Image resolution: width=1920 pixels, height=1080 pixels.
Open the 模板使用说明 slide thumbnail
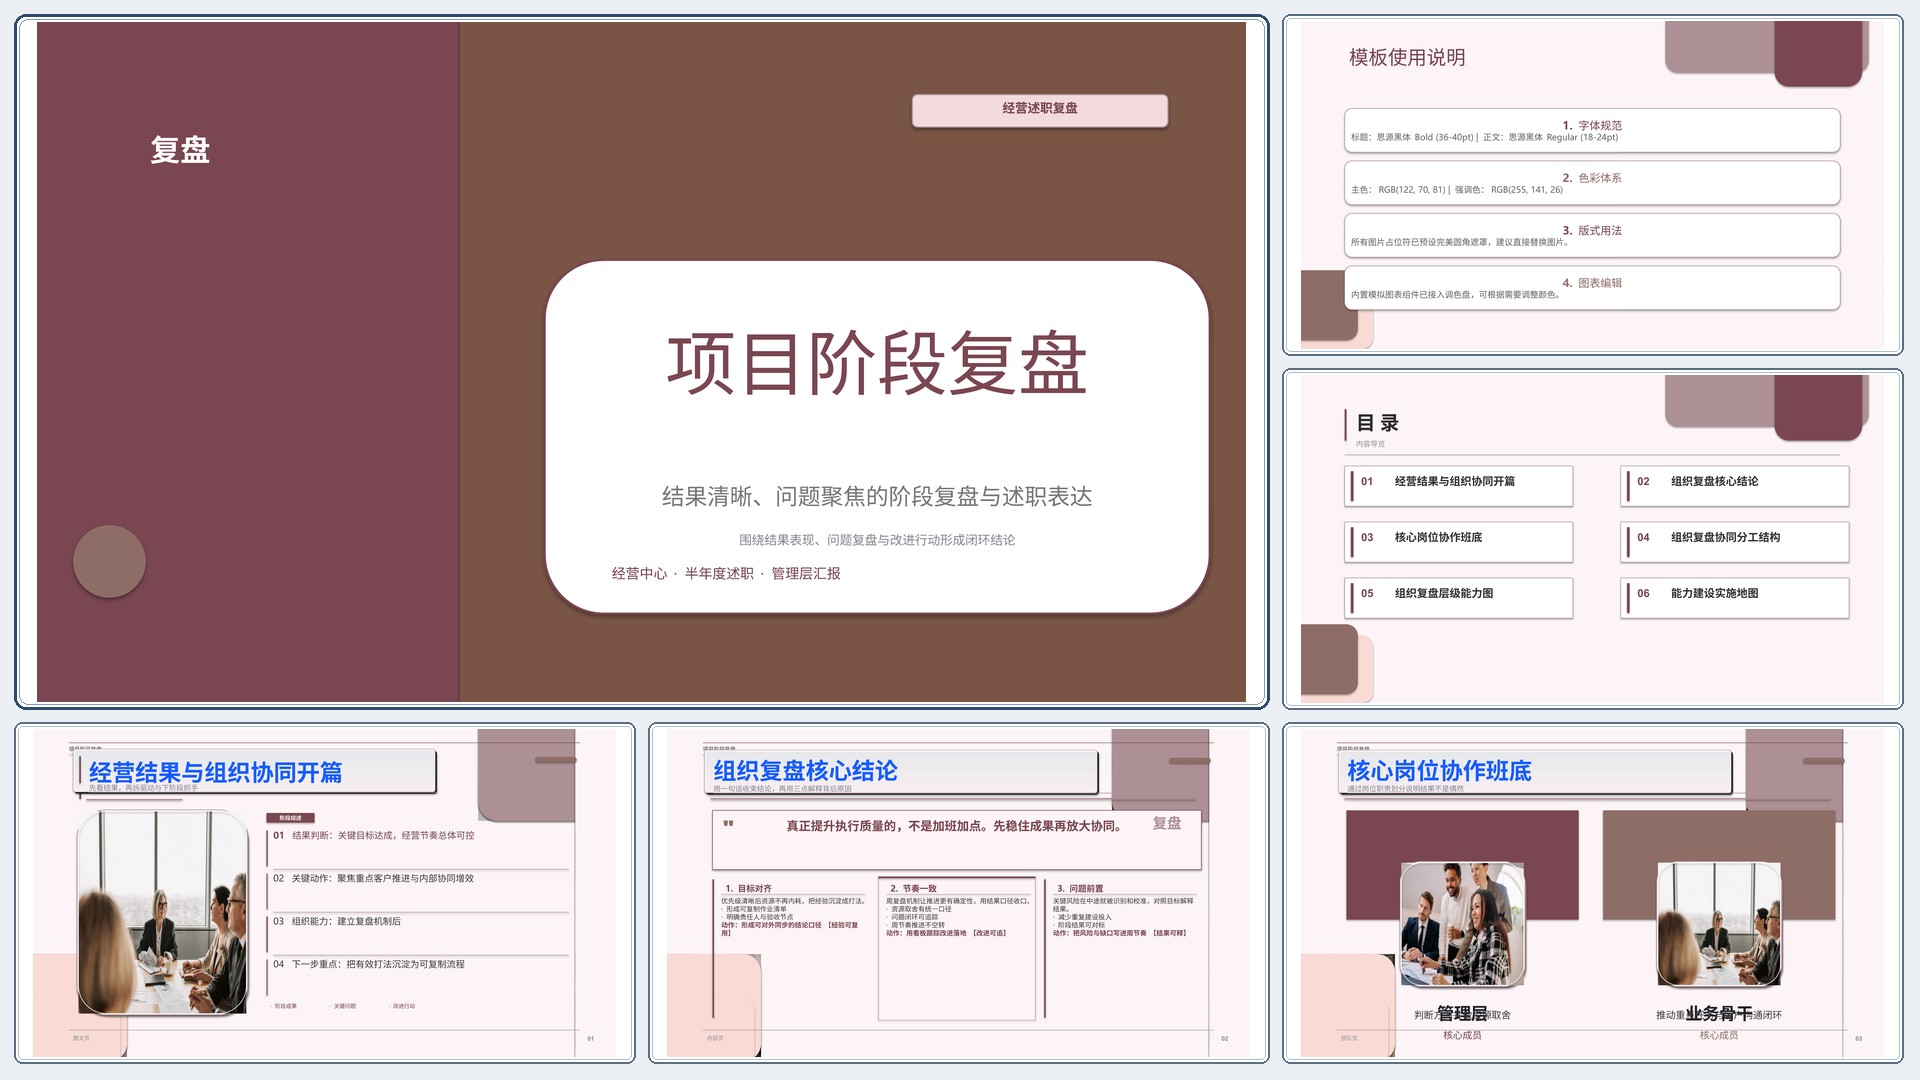click(x=1592, y=185)
